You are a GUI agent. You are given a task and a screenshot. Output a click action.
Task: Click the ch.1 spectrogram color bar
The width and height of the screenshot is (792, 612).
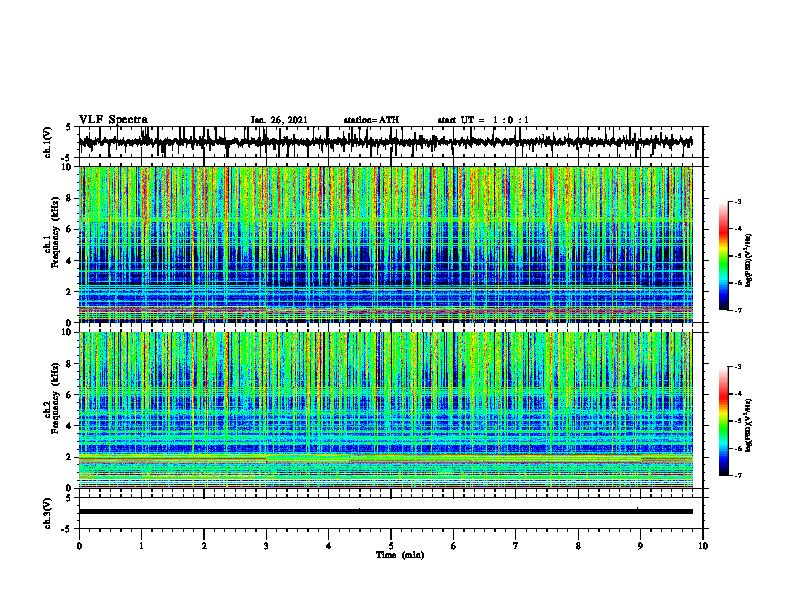(724, 256)
